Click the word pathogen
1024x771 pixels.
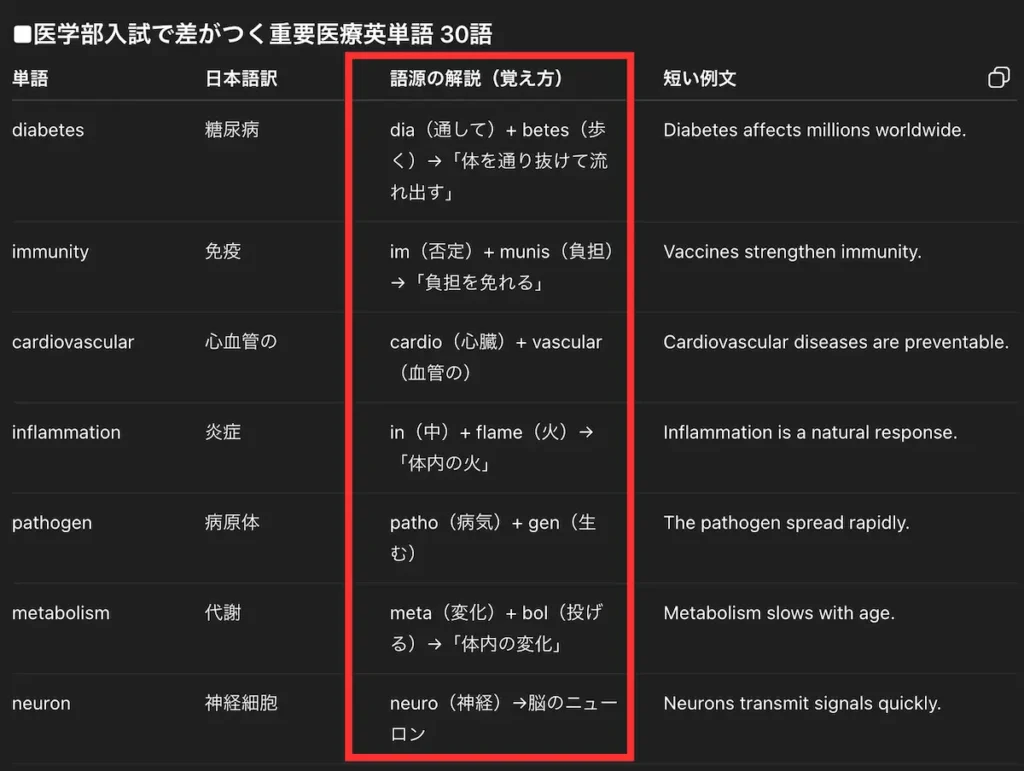[52, 522]
